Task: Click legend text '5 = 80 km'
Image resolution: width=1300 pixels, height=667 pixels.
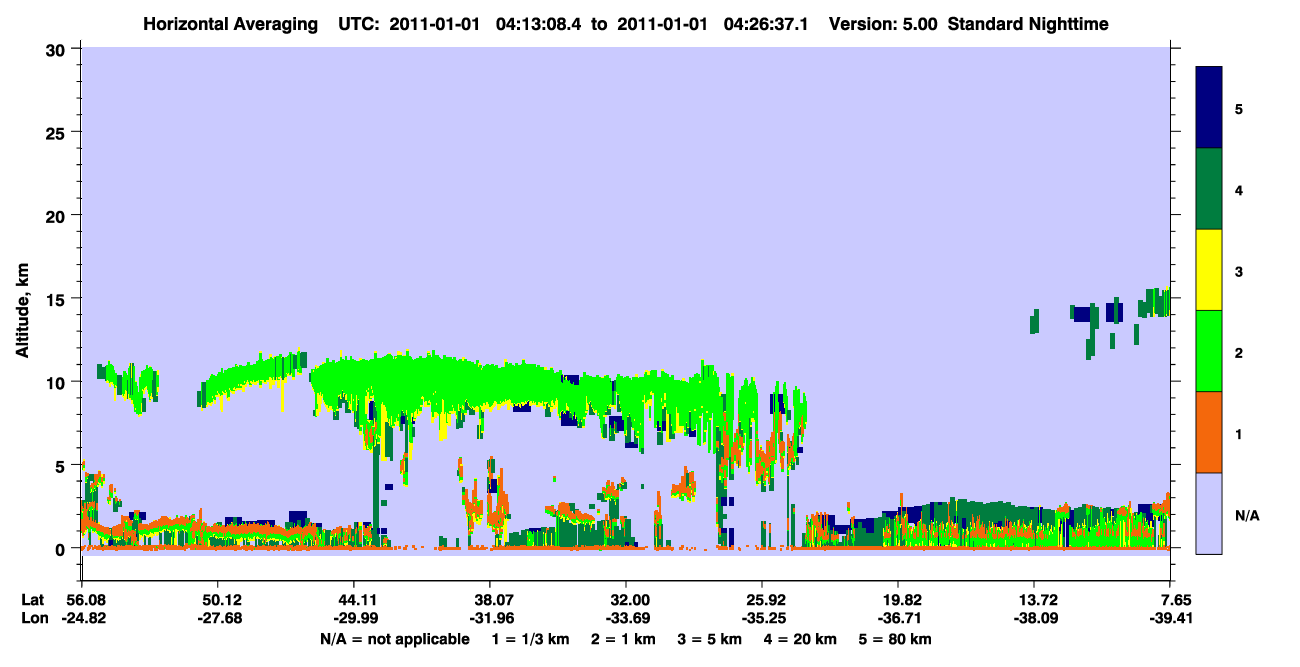Action: point(895,639)
